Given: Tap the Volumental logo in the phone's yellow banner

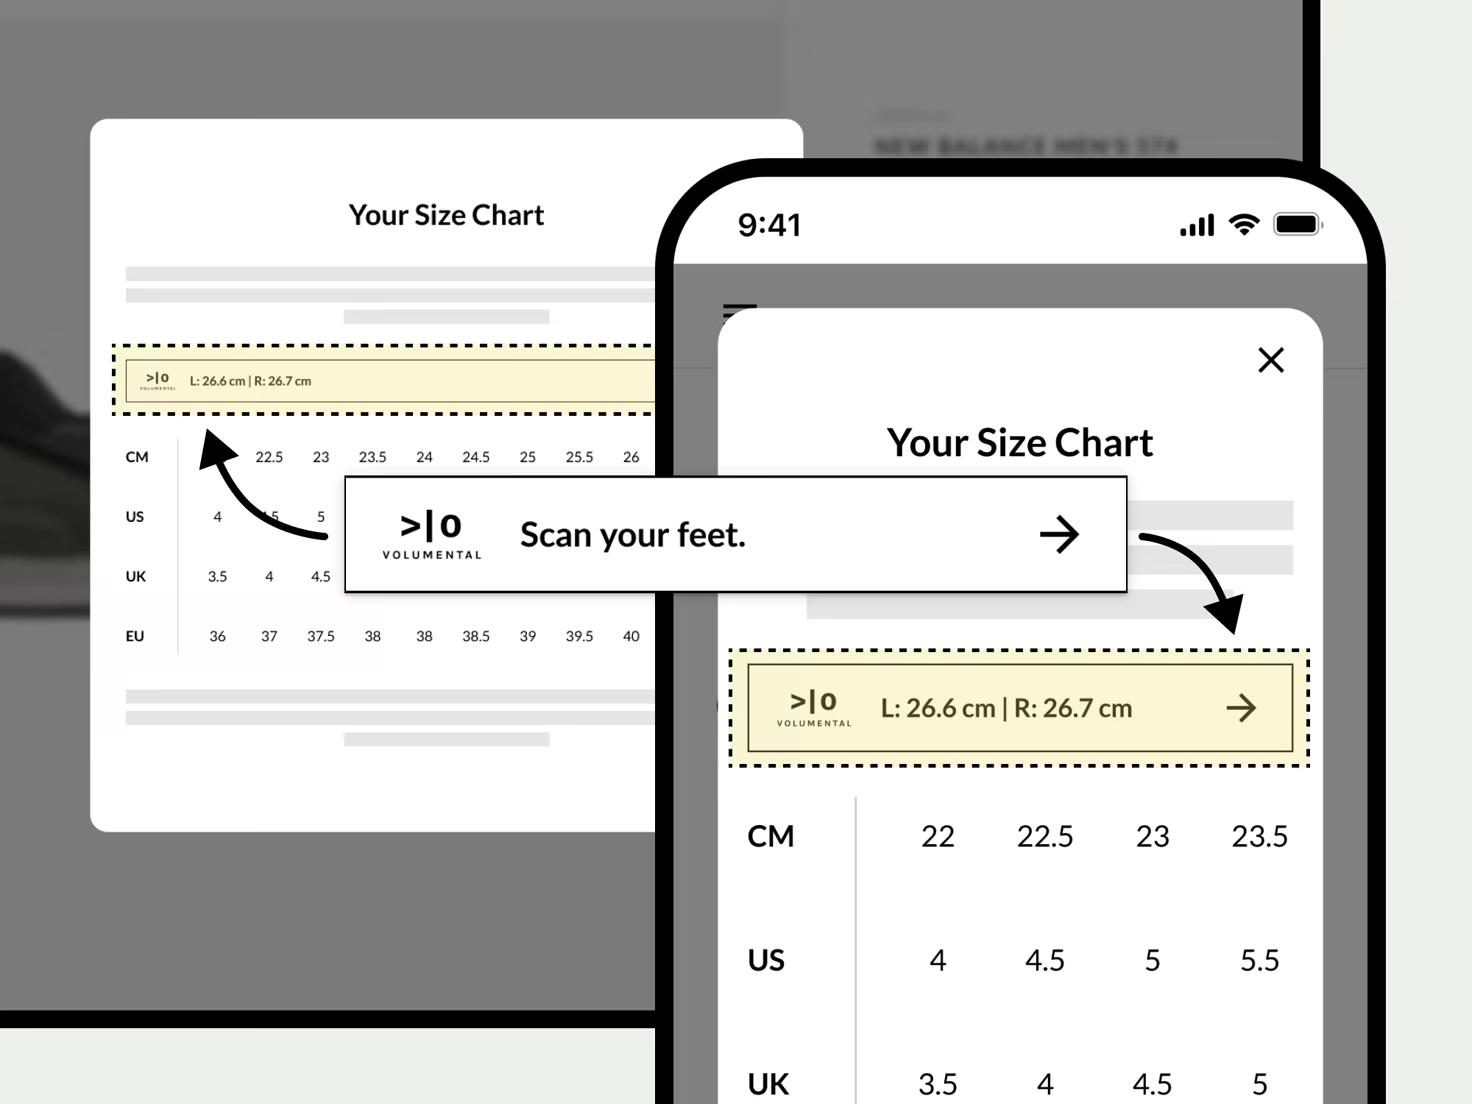Looking at the screenshot, I should [814, 708].
